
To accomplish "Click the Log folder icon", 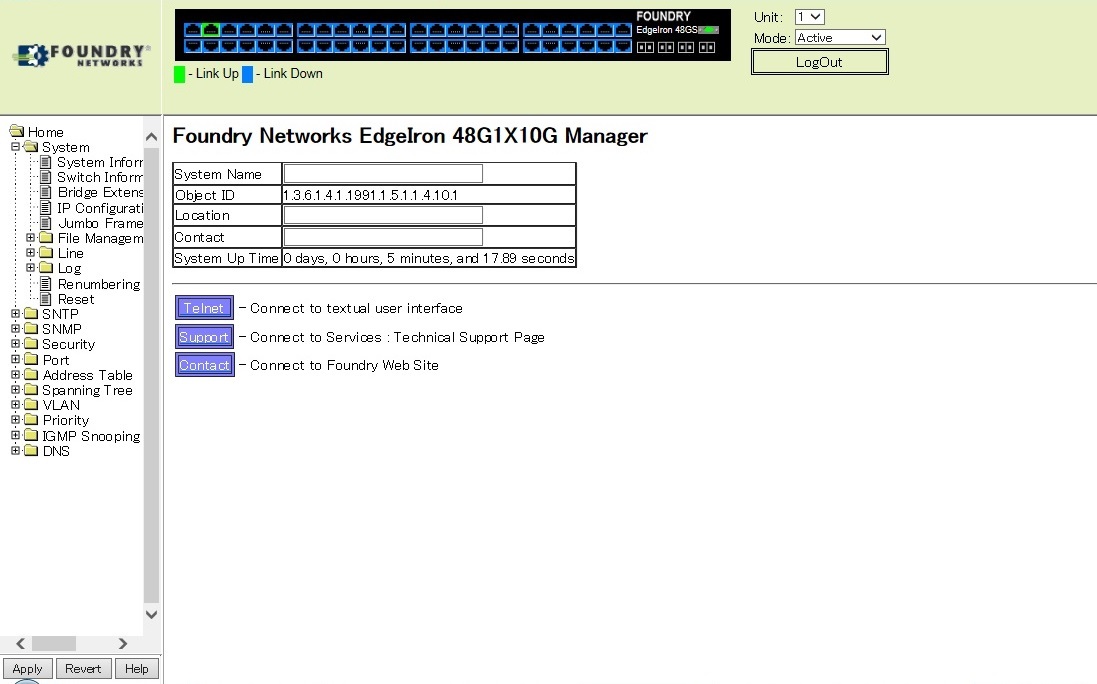I will click(x=46, y=268).
